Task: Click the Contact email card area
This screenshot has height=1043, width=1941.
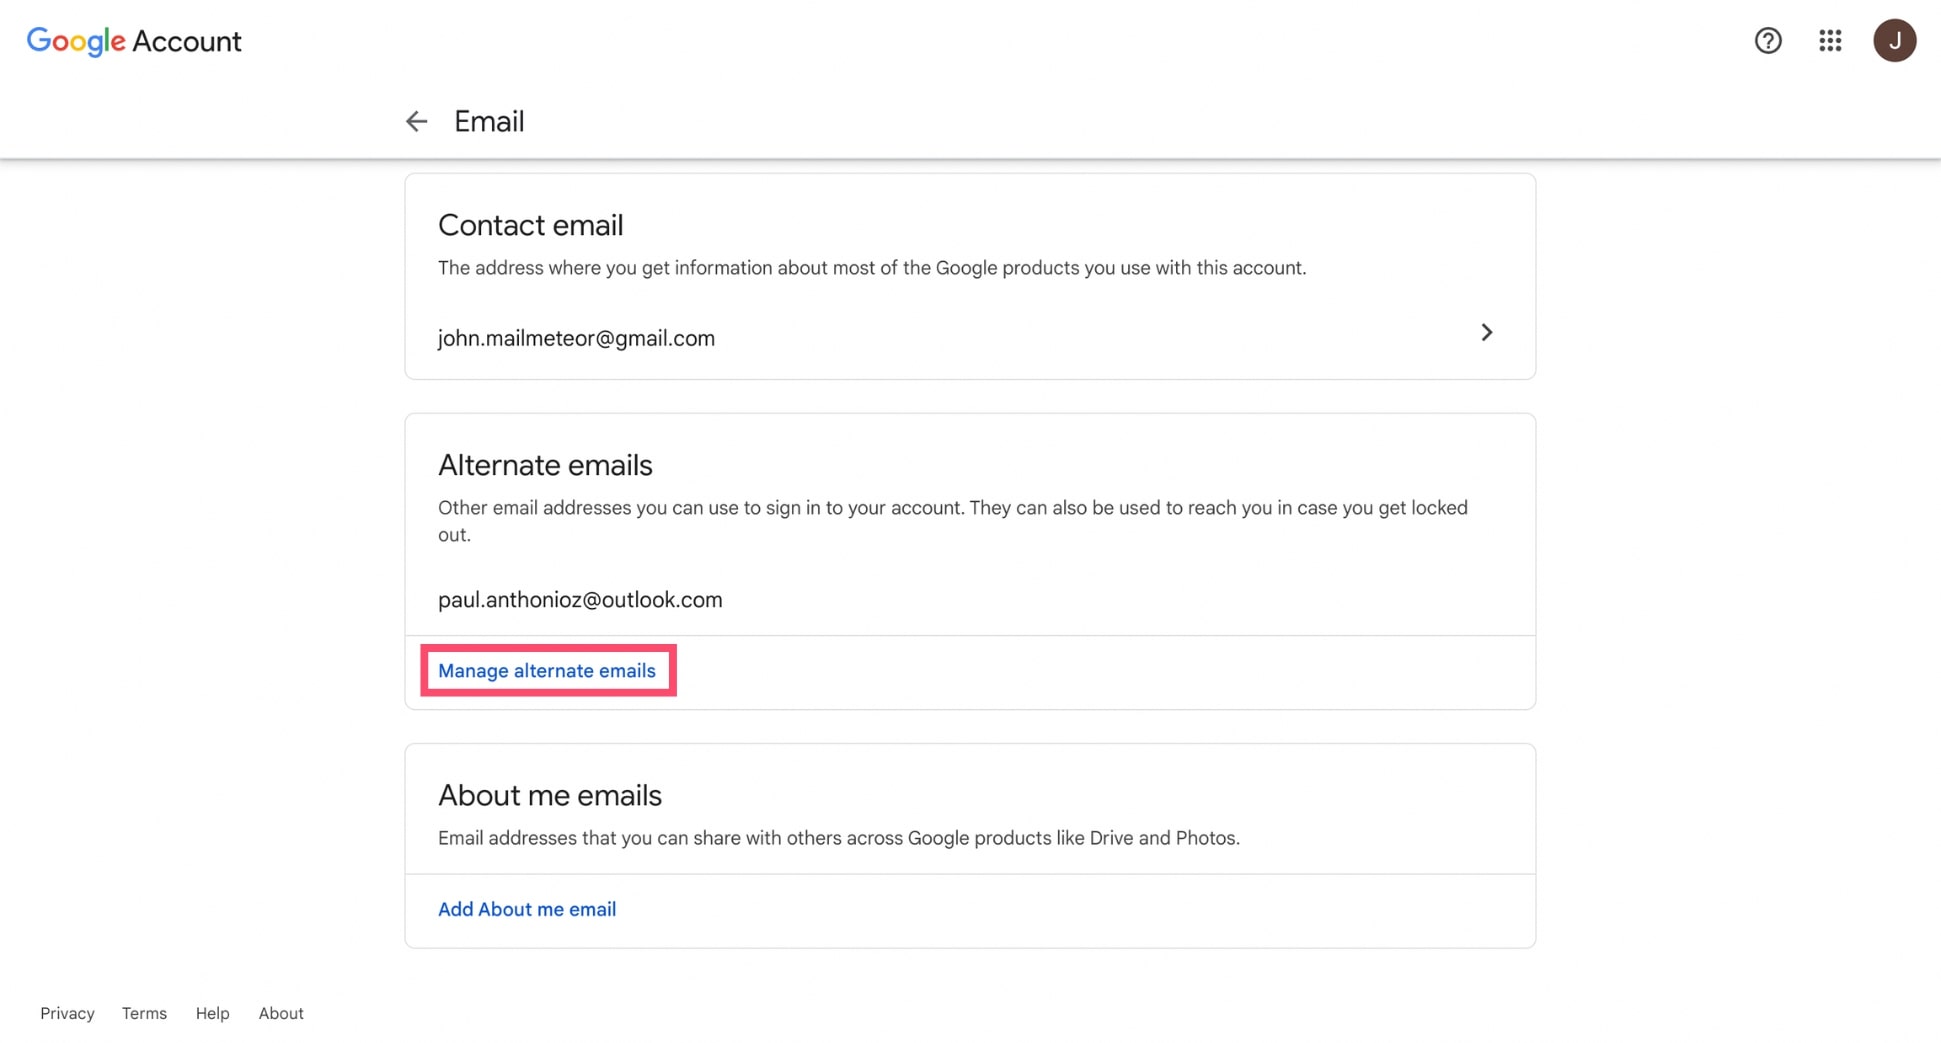Action: (970, 276)
